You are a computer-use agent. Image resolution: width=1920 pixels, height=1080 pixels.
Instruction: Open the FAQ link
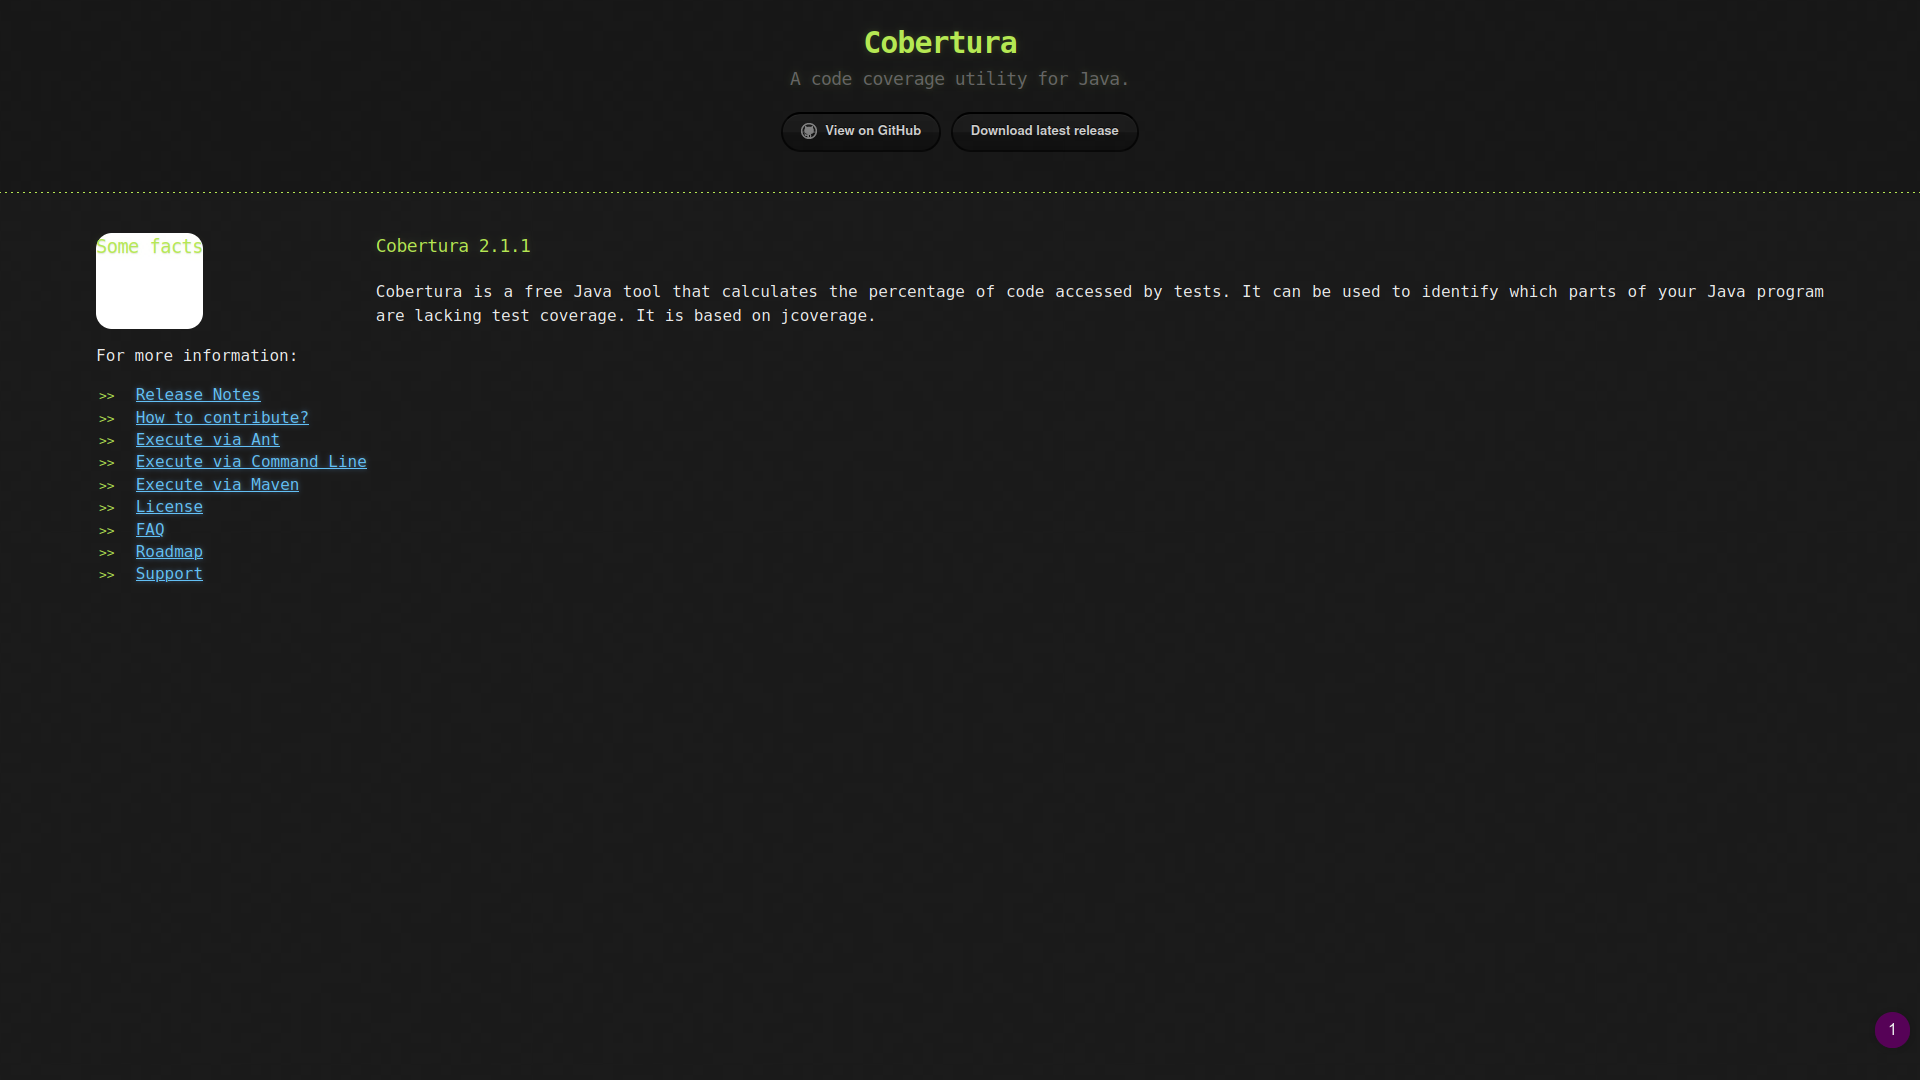150,530
